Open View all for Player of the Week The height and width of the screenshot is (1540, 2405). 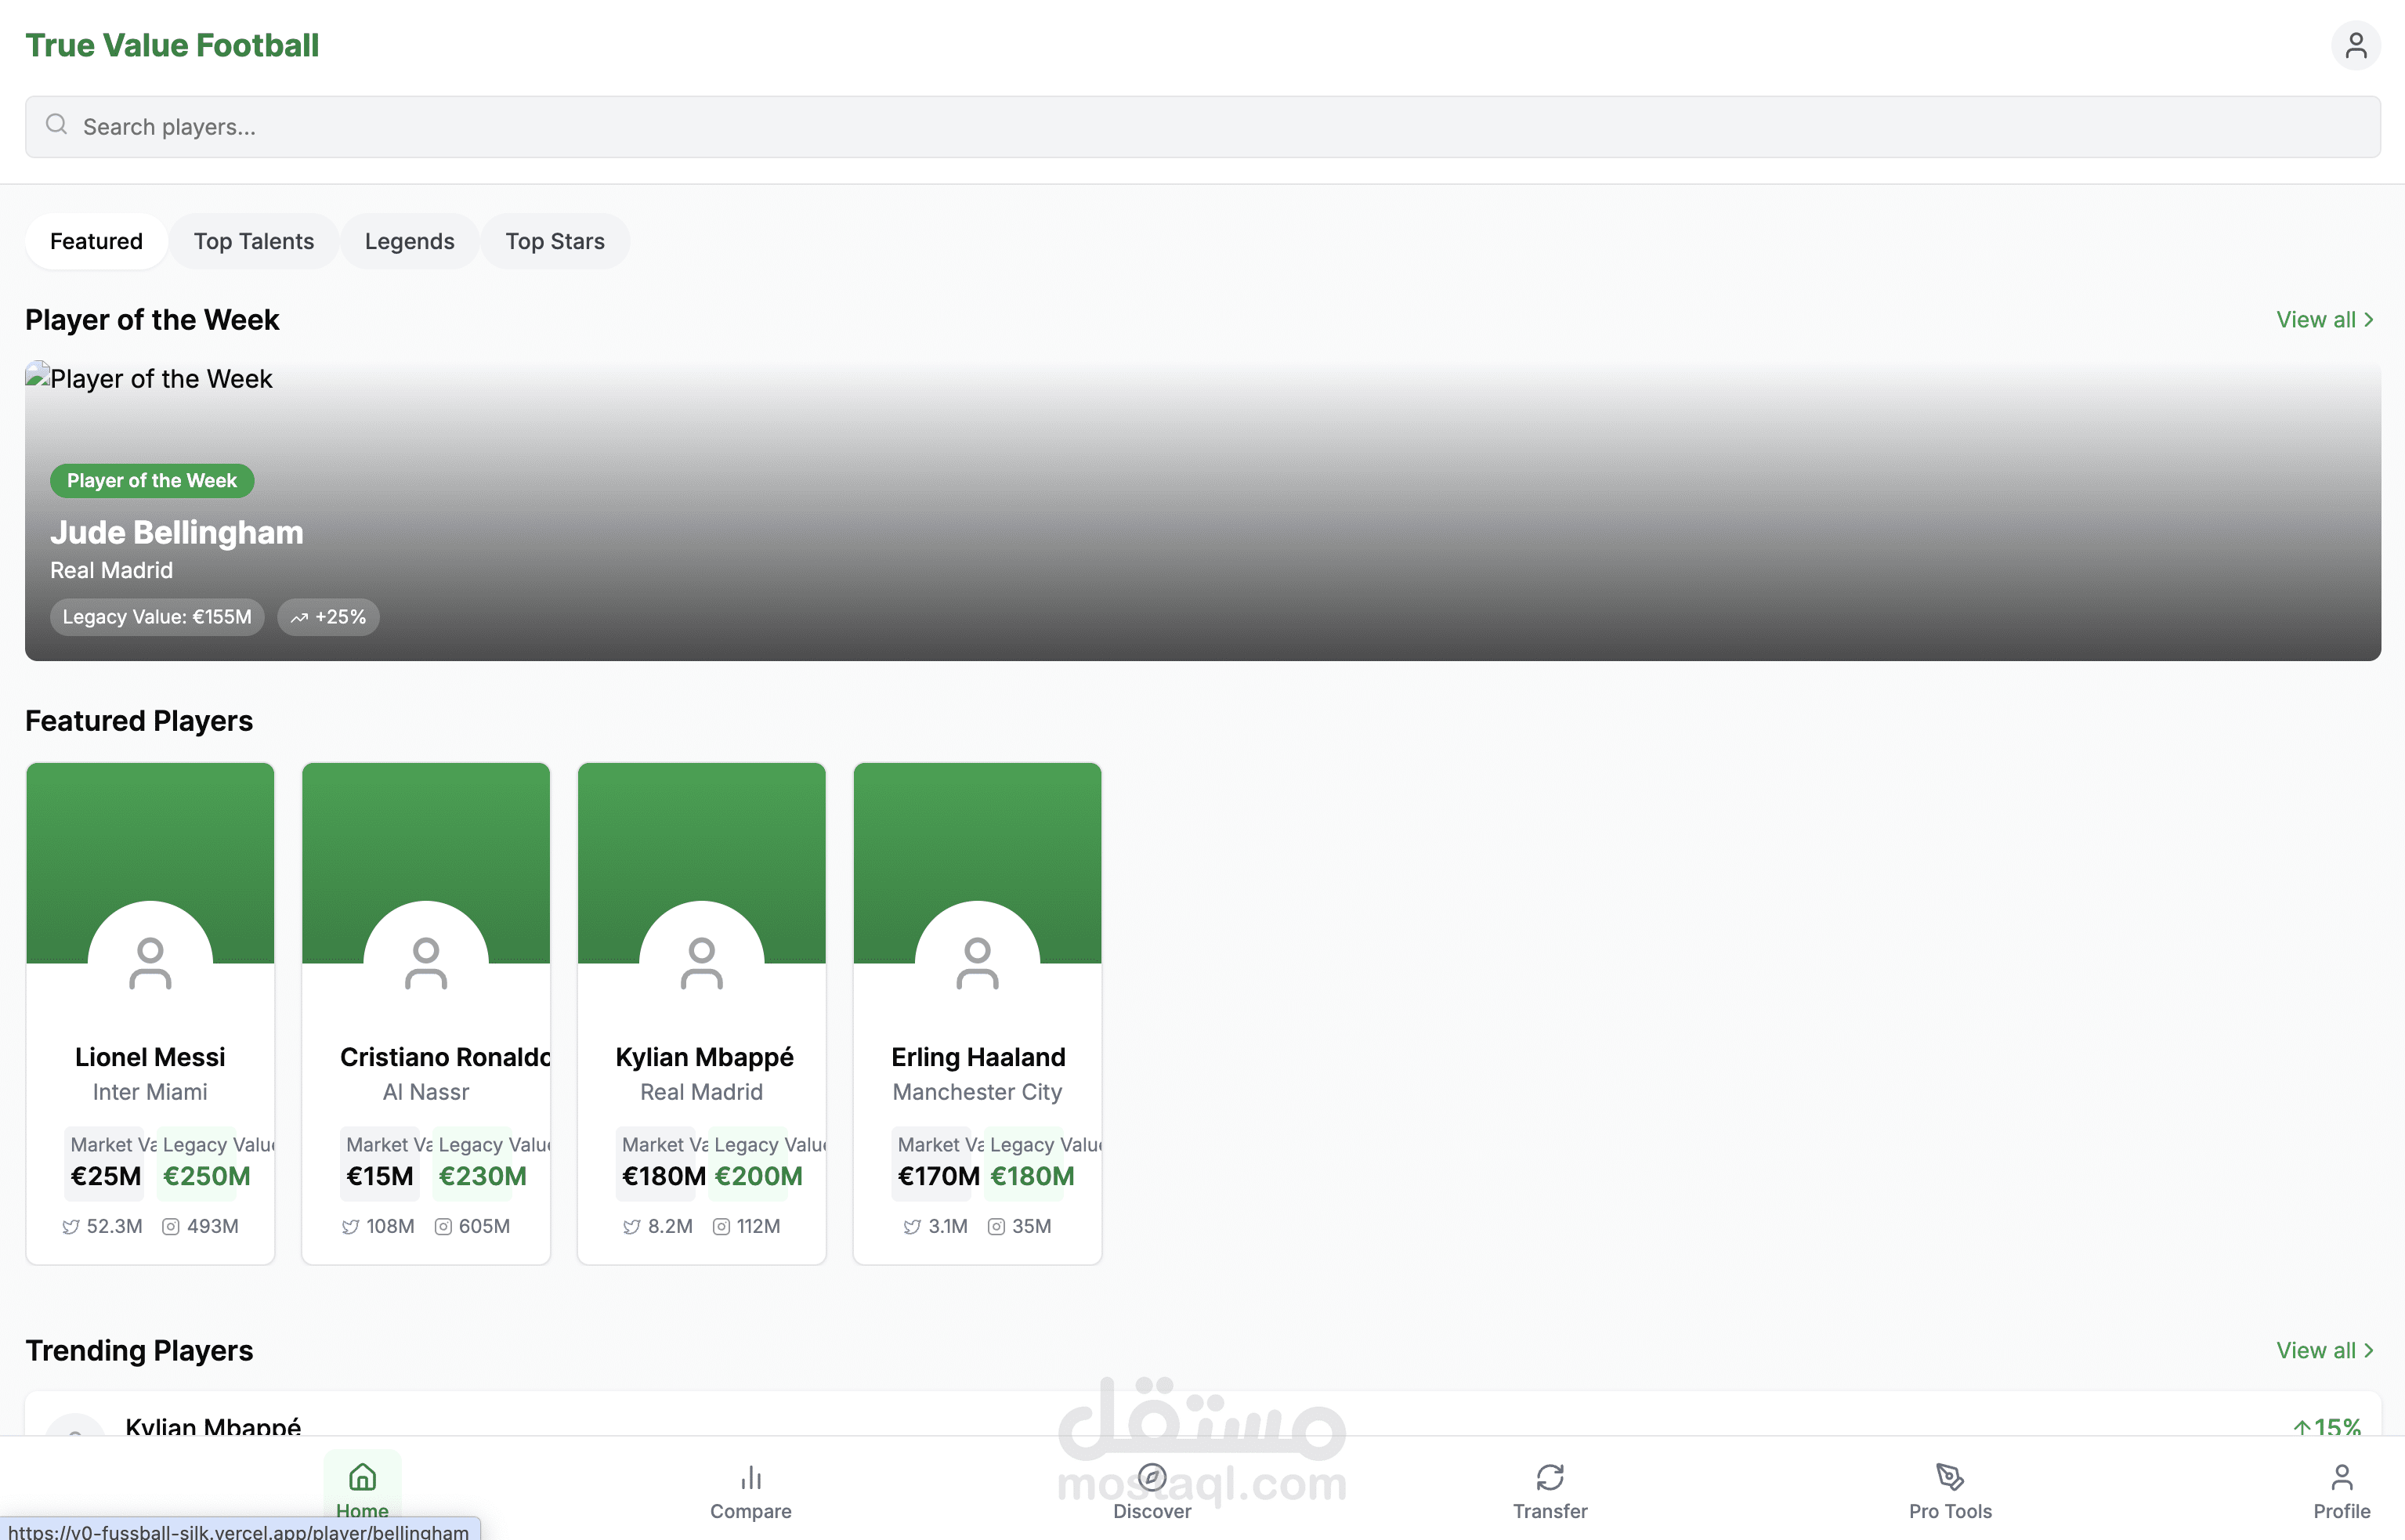tap(2326, 320)
